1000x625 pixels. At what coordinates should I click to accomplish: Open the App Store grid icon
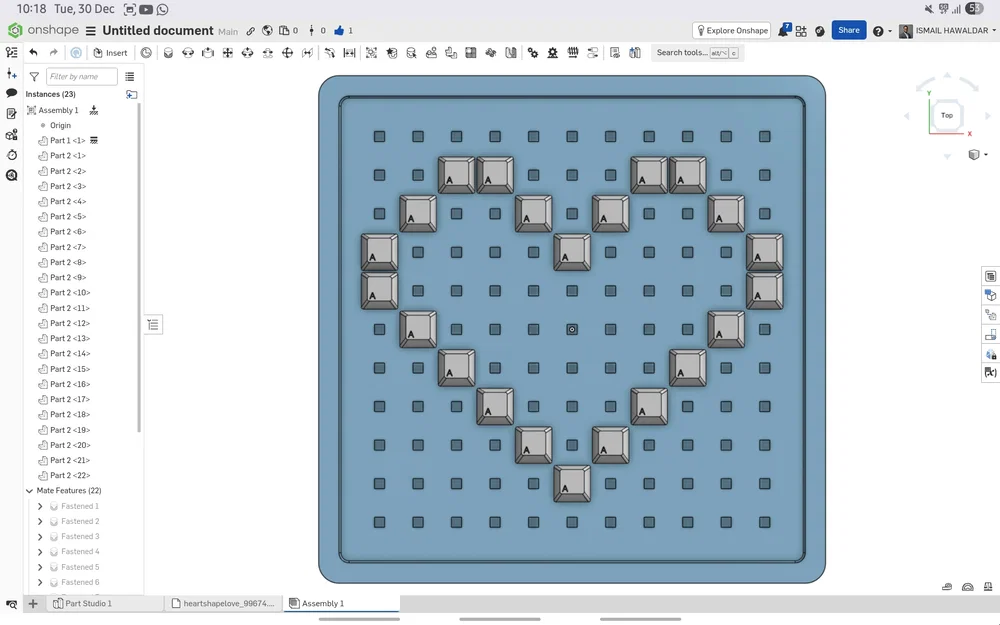801,31
